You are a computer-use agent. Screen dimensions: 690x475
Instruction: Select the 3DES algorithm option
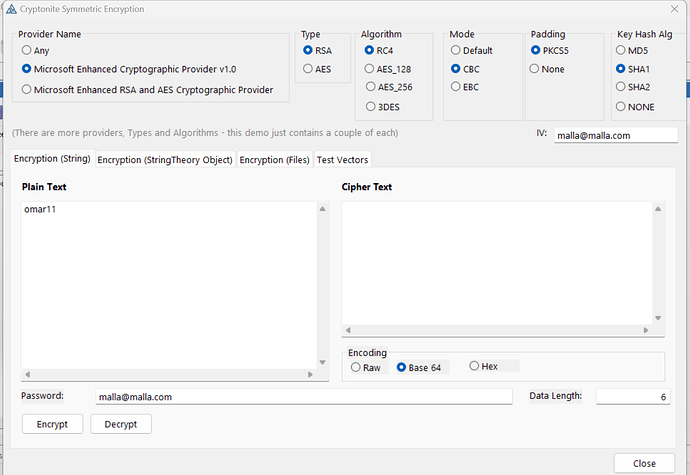[x=370, y=107]
